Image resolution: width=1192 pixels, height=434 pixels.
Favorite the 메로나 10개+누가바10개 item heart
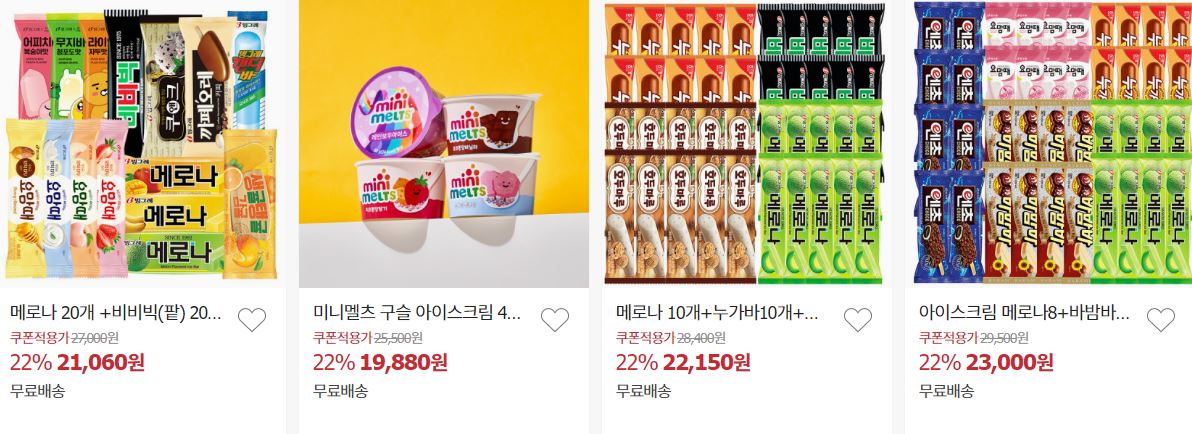[x=858, y=320]
